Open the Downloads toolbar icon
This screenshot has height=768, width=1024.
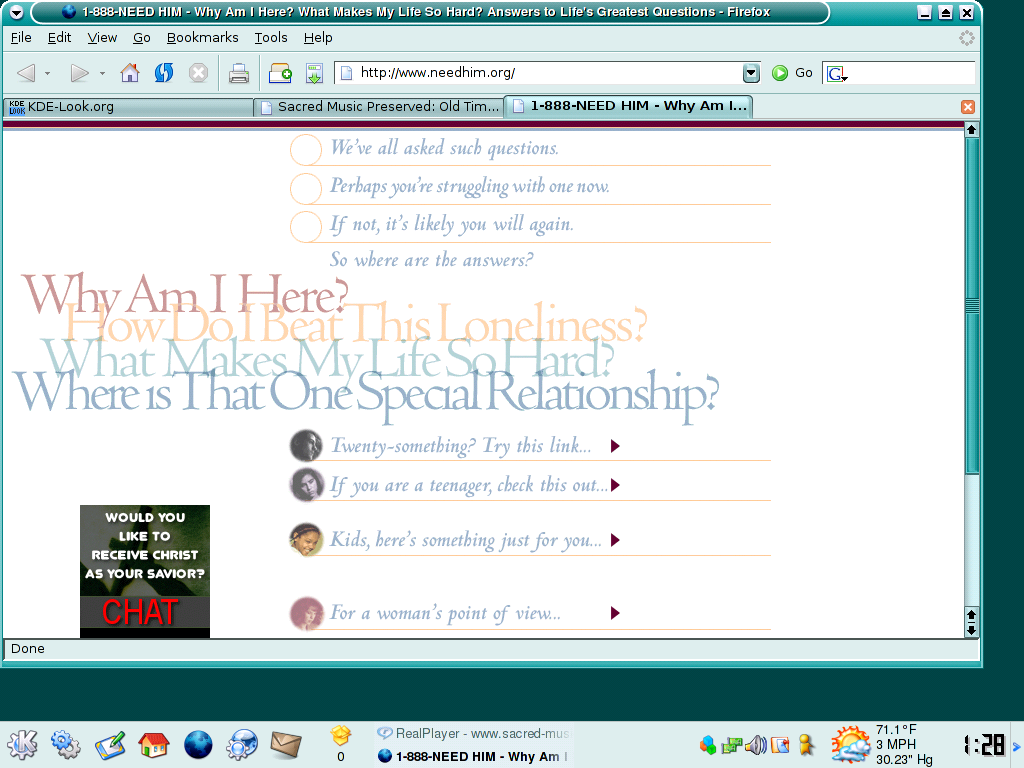314,73
